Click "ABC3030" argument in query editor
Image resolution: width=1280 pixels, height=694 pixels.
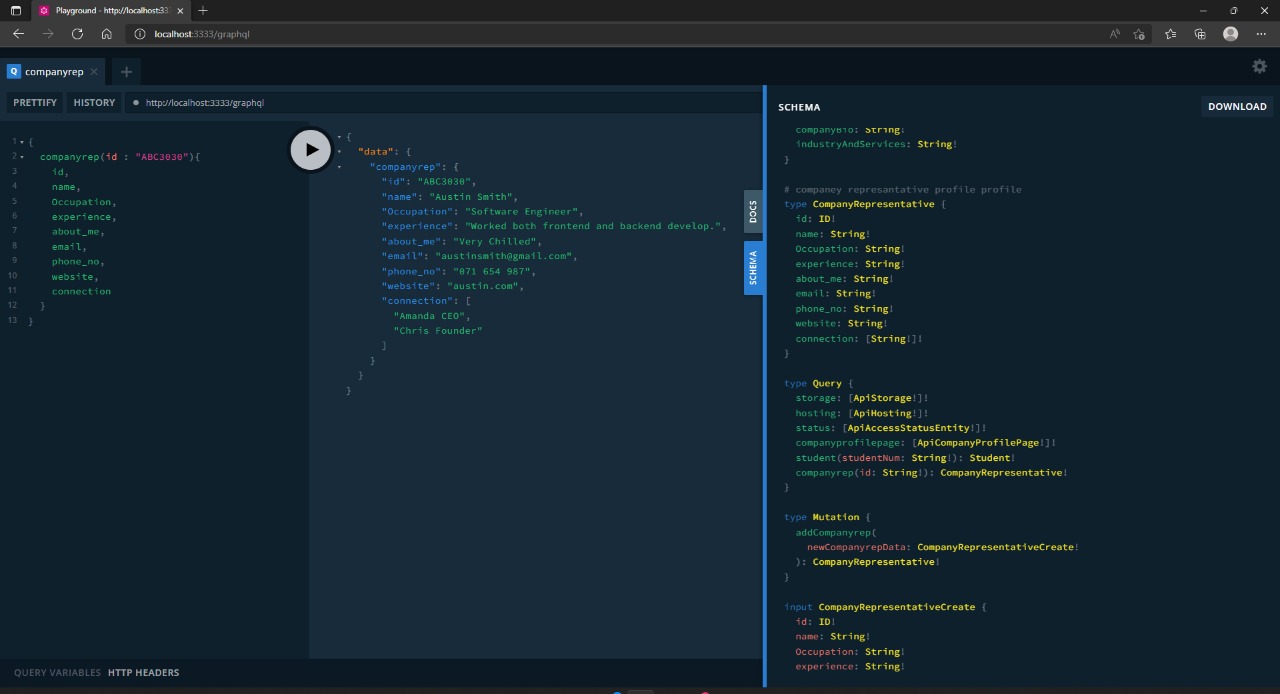pos(161,157)
